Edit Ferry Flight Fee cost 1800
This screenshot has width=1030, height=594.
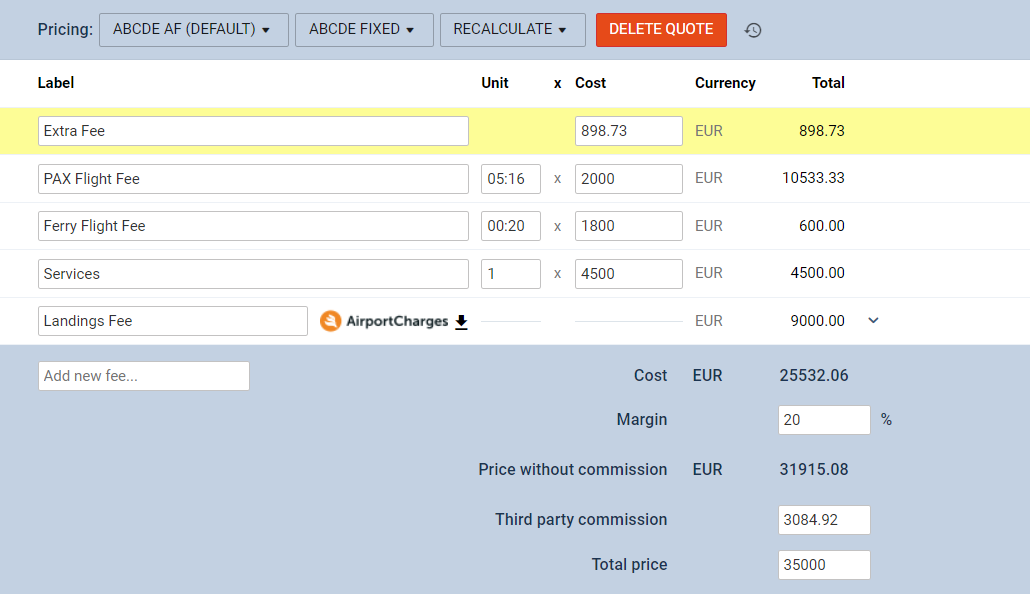(x=629, y=226)
